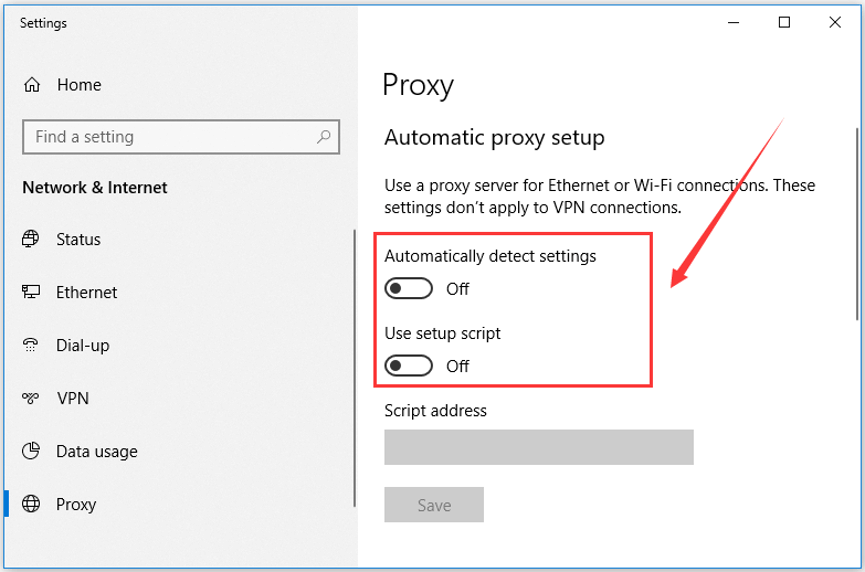865x572 pixels.
Task: Click the Find a setting field
Action: (x=181, y=137)
